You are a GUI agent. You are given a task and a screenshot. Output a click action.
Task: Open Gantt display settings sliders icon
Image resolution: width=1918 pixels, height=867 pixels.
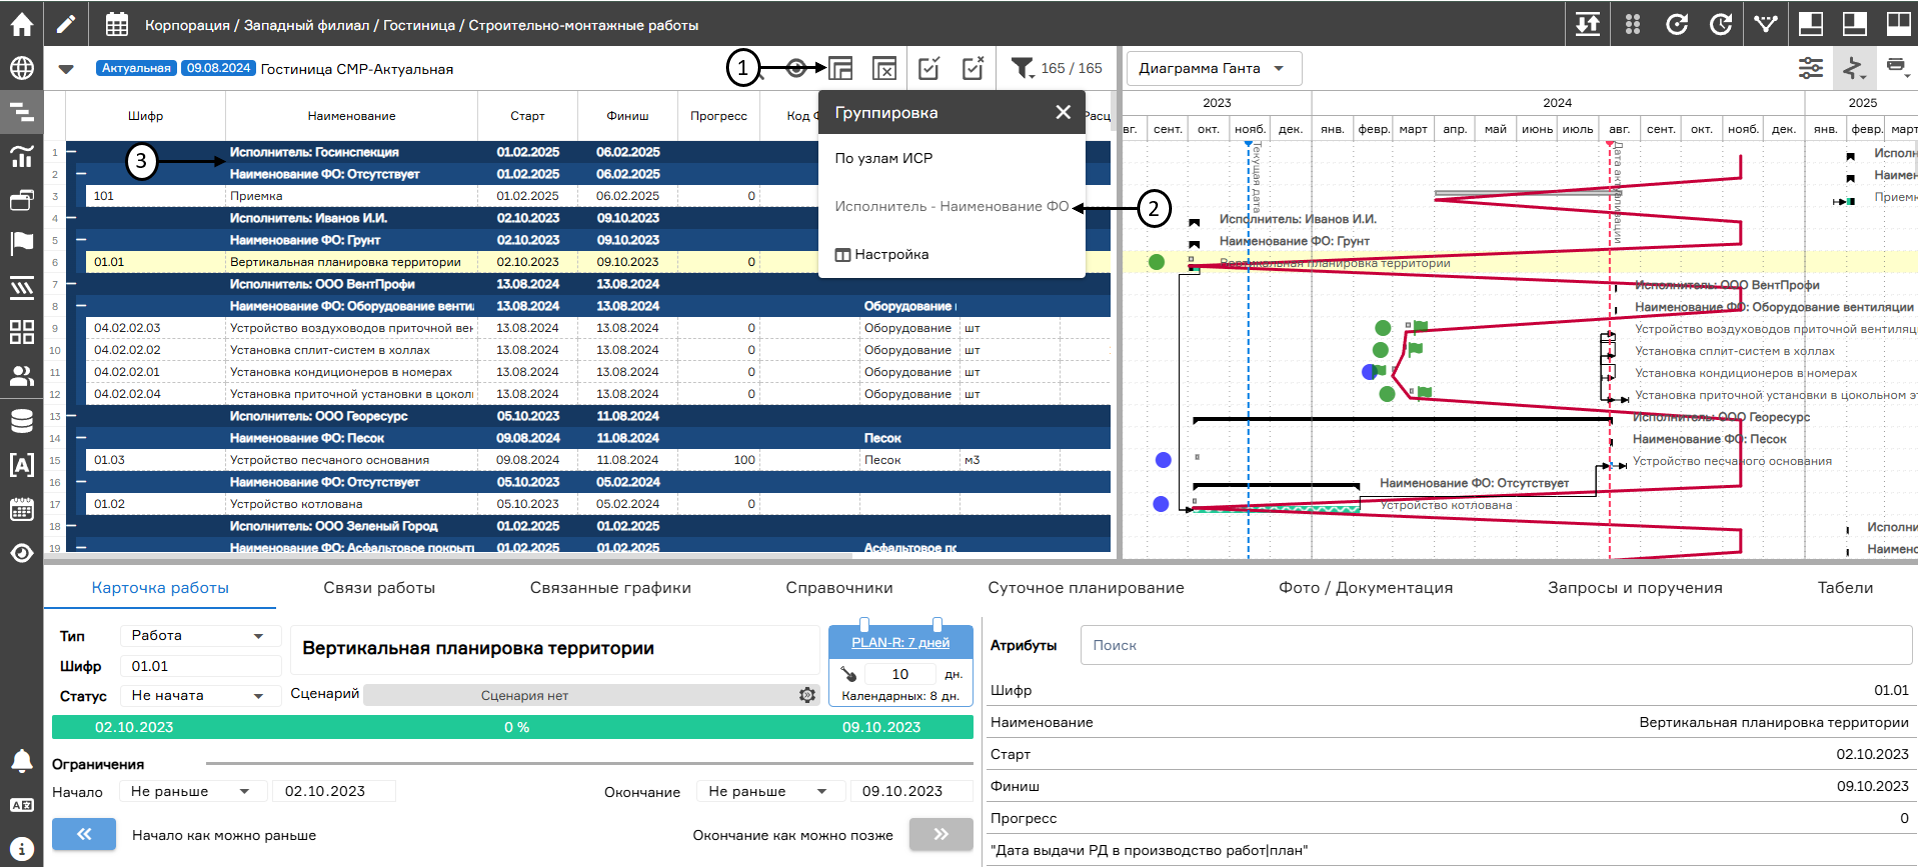[x=1811, y=68]
